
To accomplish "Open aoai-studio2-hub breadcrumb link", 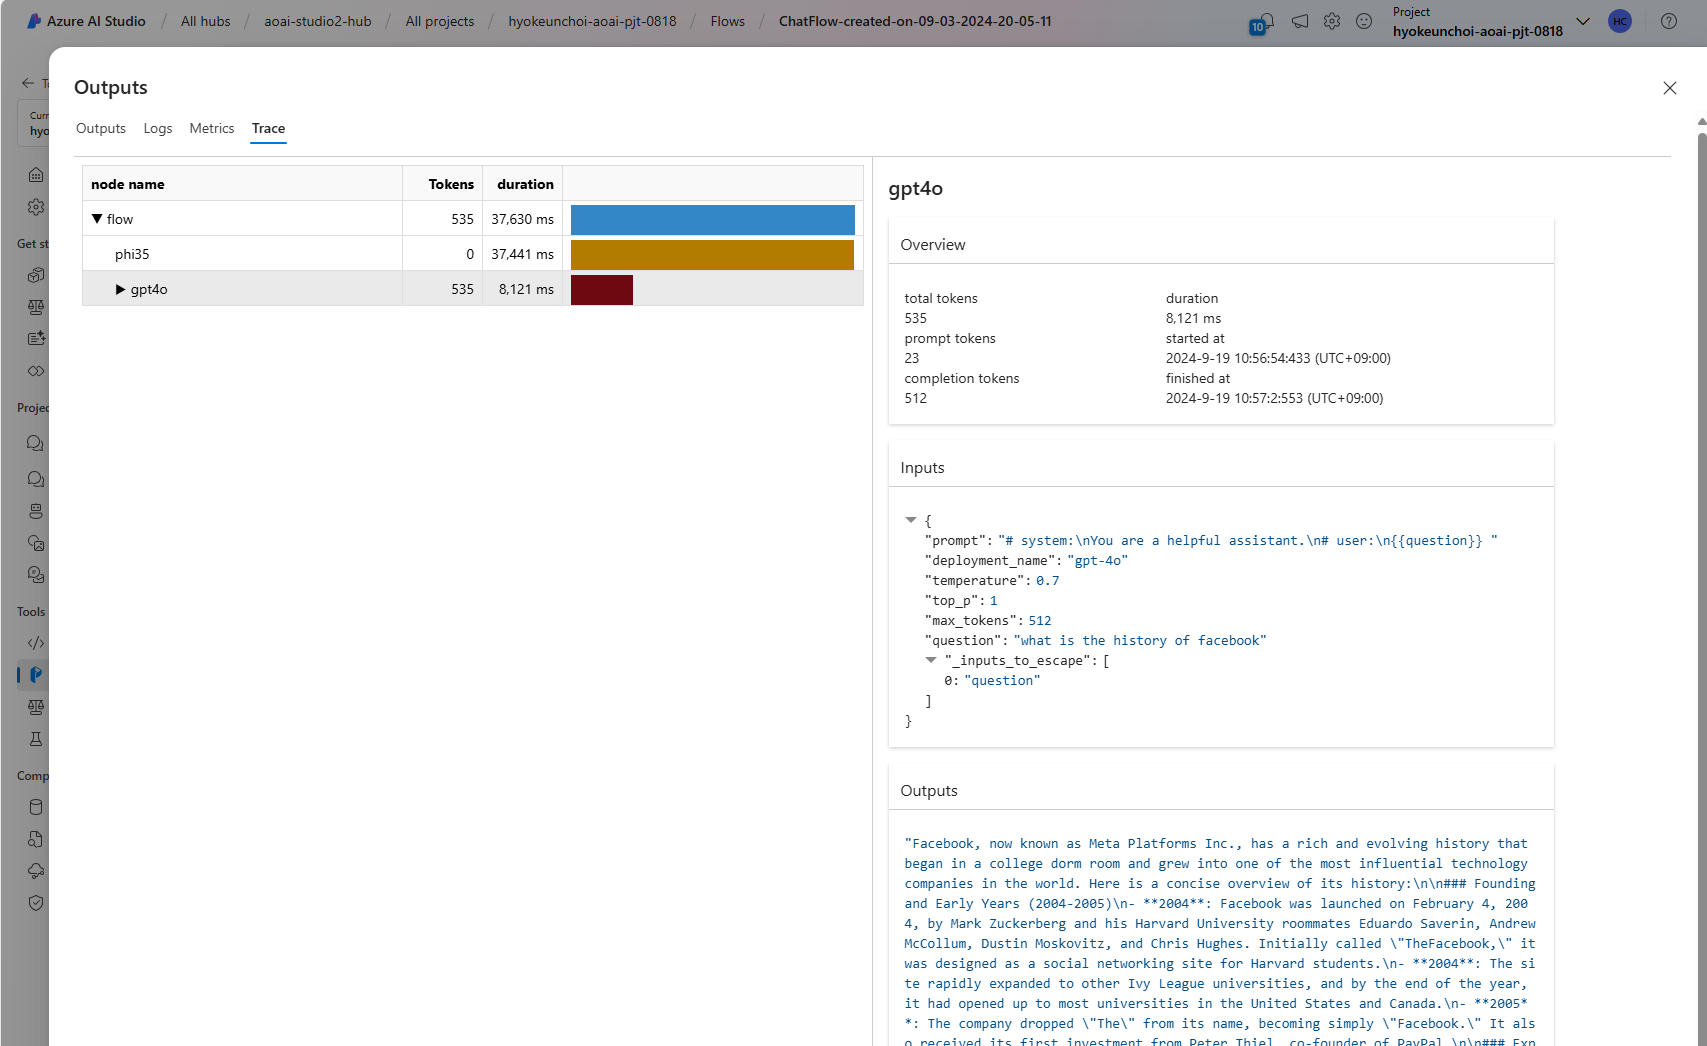I will 318,21.
